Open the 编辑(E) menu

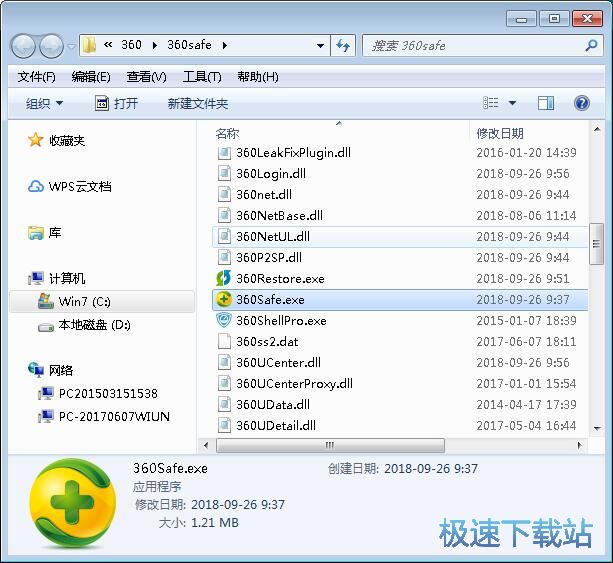[91, 77]
